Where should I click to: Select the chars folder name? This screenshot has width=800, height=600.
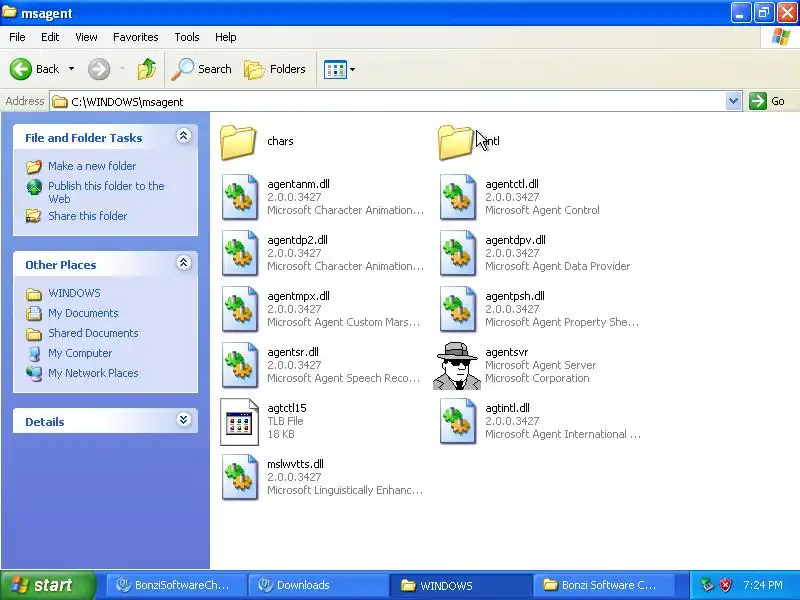pyautogui.click(x=280, y=141)
